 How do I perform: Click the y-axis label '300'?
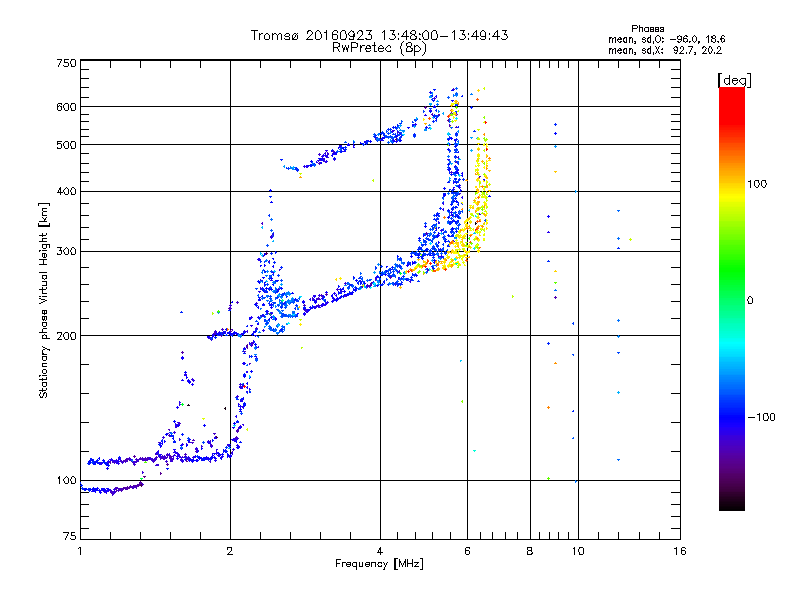(x=66, y=251)
